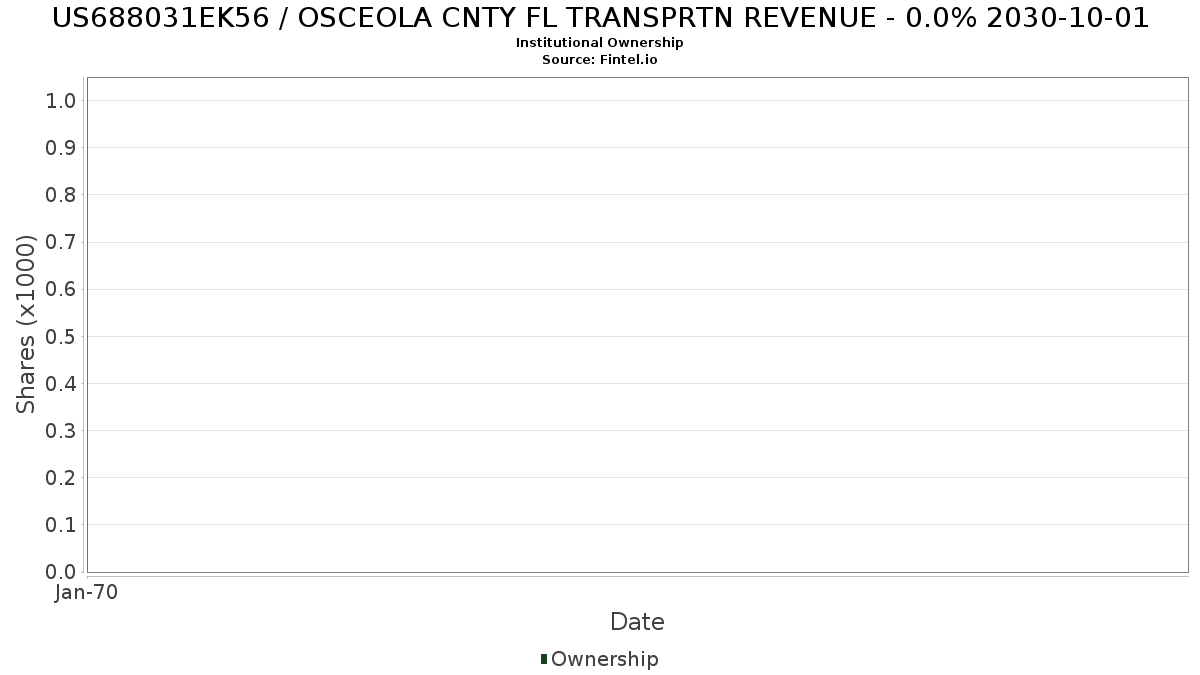The image size is (1200, 675).
Task: Select the Date x-axis title
Action: pyautogui.click(x=637, y=622)
